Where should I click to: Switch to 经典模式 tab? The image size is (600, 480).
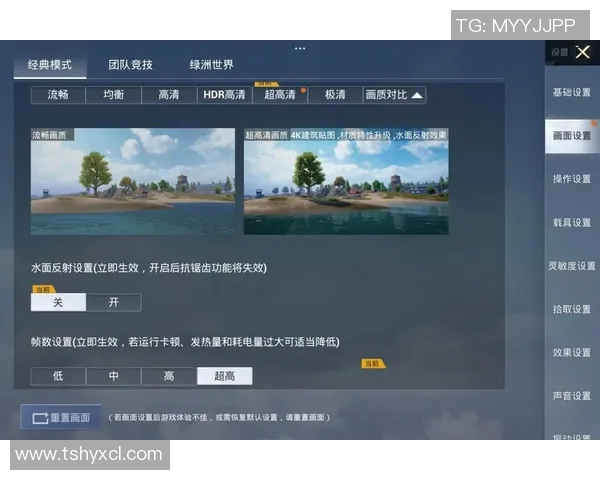click(50, 65)
